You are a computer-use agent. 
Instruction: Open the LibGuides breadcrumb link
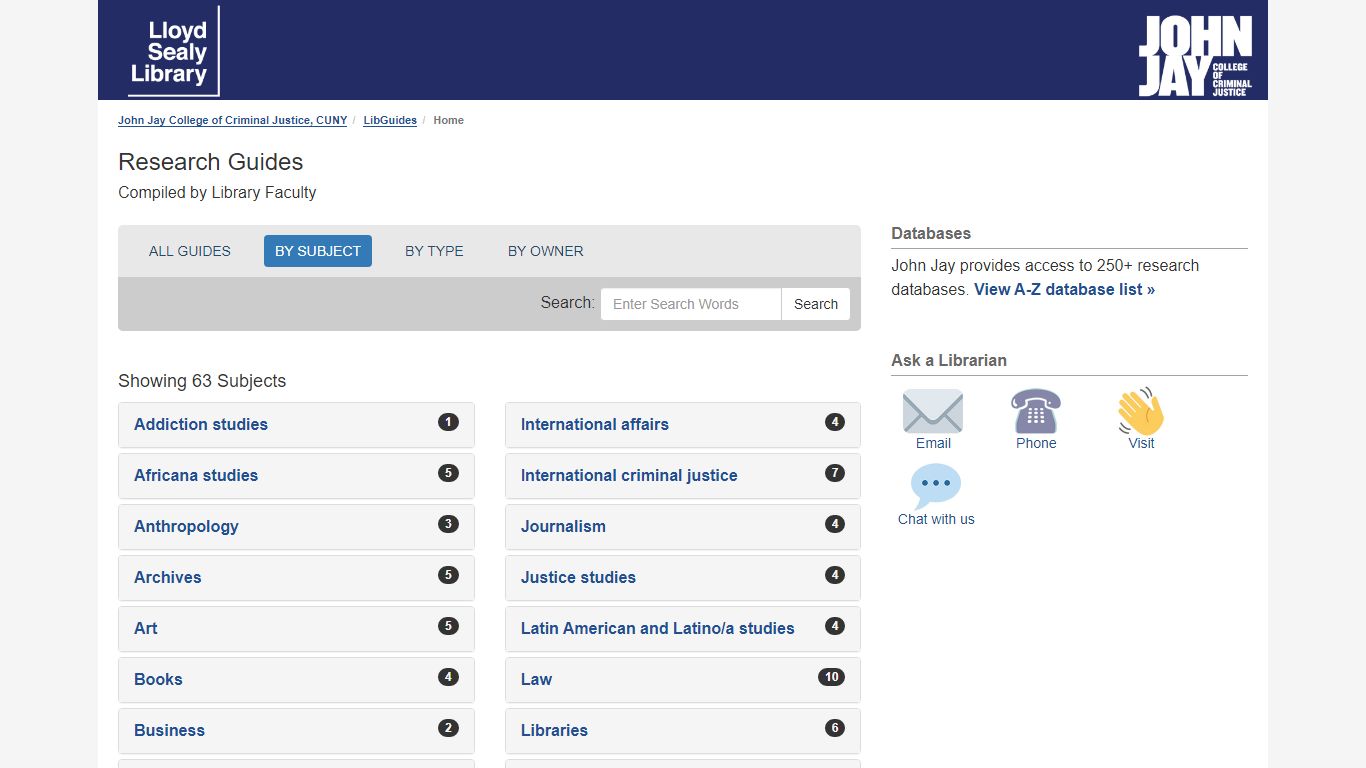(x=390, y=120)
